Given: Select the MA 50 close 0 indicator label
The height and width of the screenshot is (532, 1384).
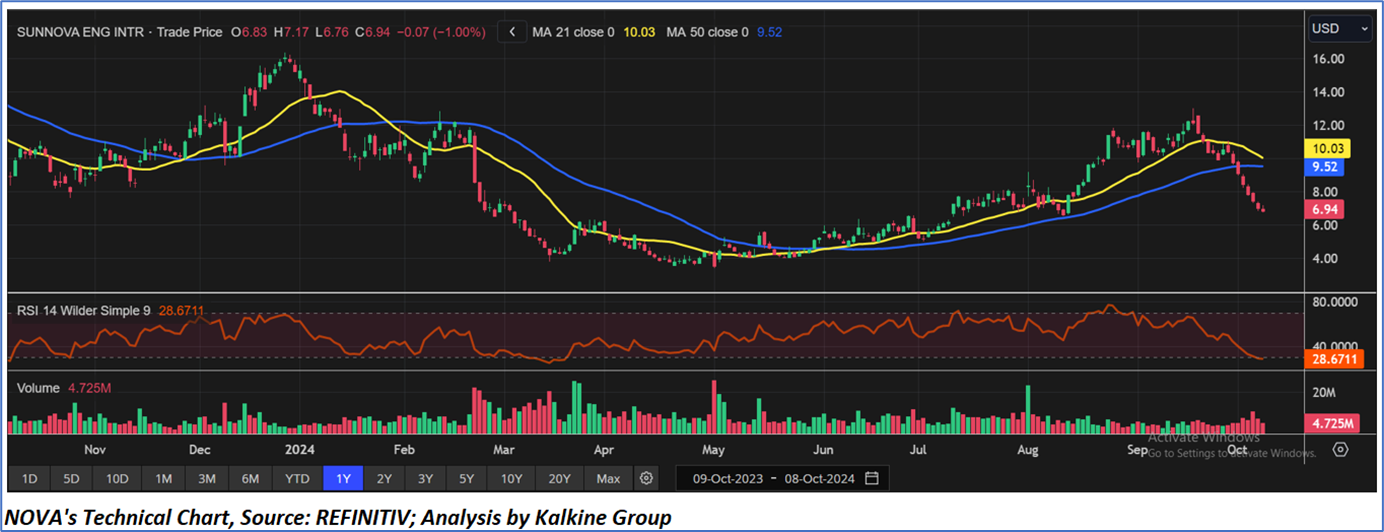Looking at the screenshot, I should (707, 32).
